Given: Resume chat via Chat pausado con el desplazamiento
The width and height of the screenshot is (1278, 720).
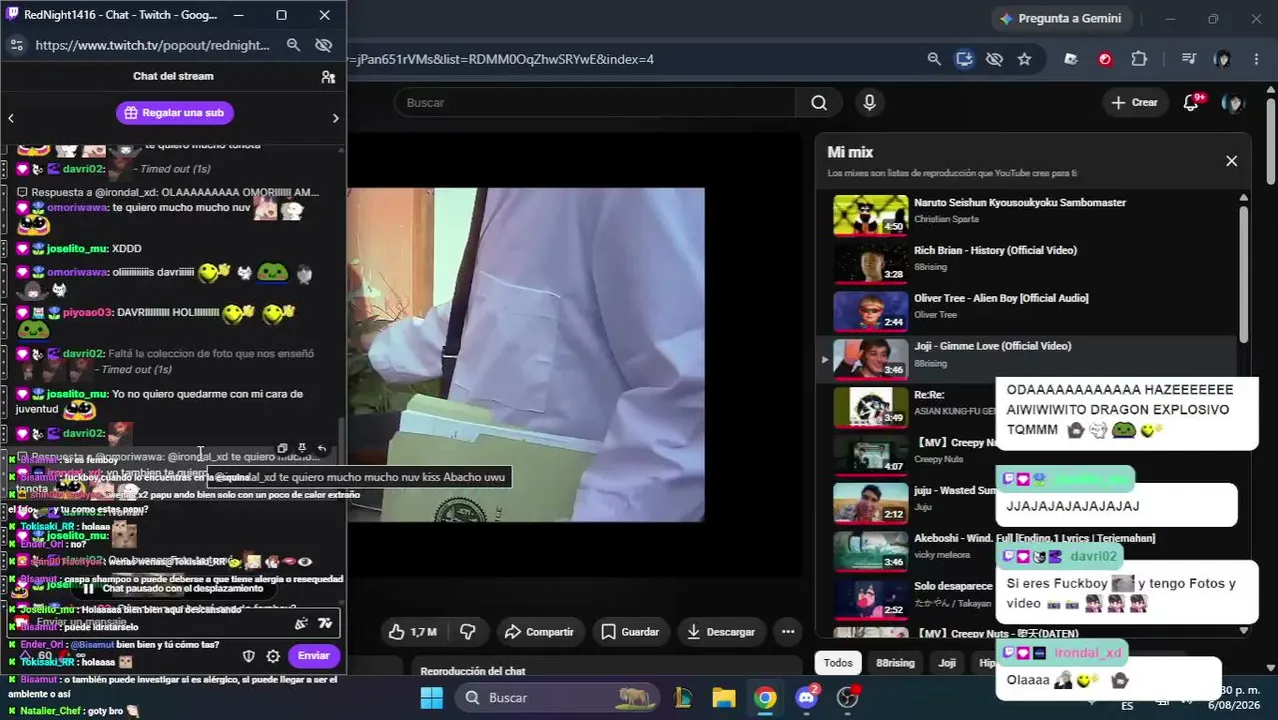Looking at the screenshot, I should [173, 589].
